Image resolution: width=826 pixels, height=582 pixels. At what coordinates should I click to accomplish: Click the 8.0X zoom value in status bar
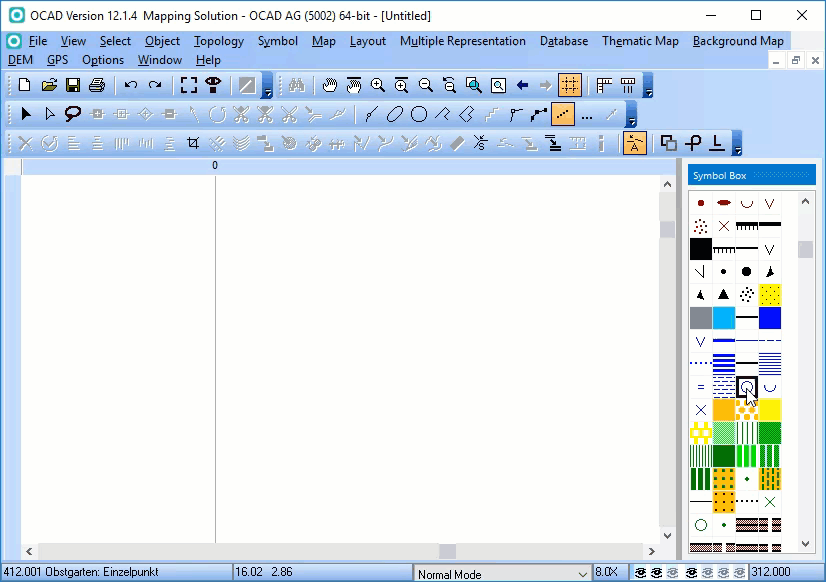pyautogui.click(x=606, y=572)
